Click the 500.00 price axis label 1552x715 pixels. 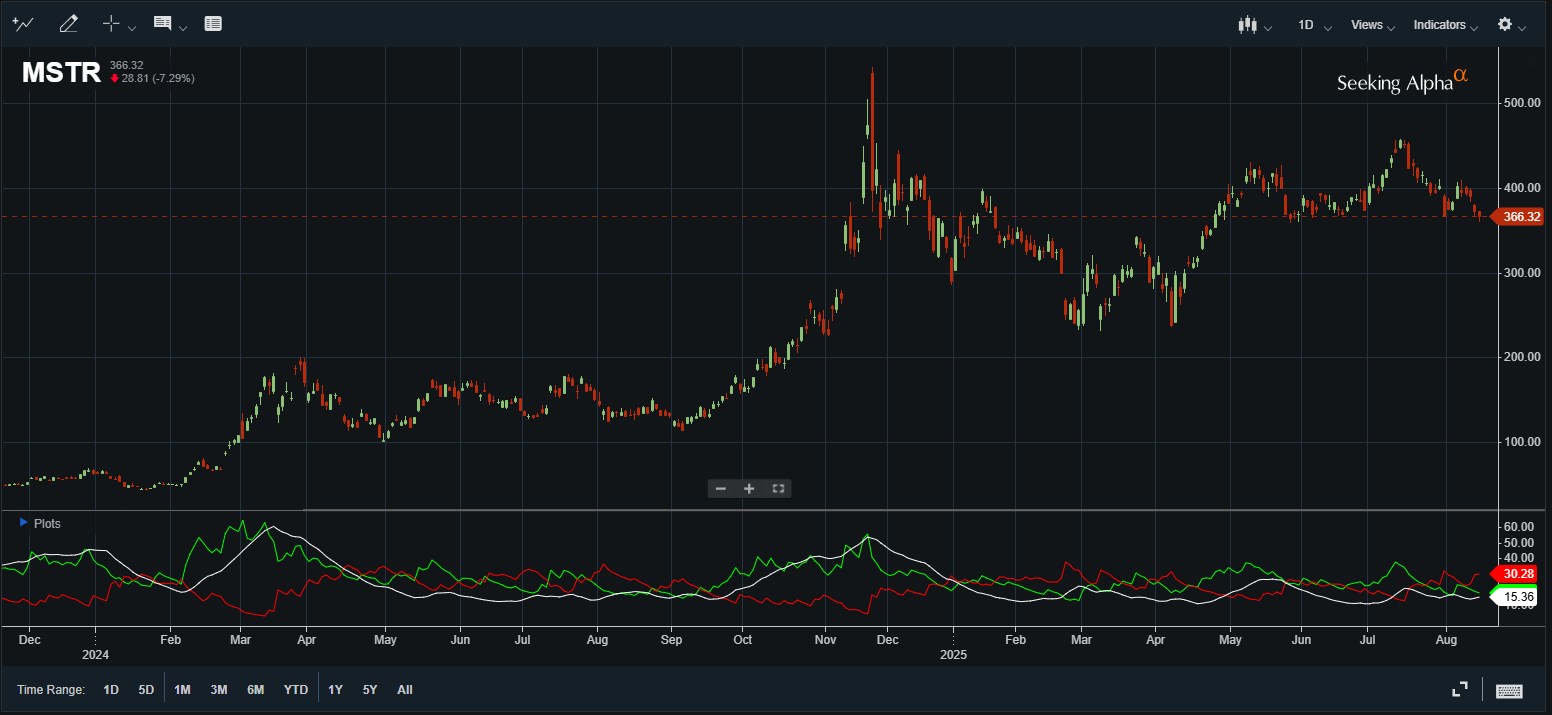pos(1522,103)
